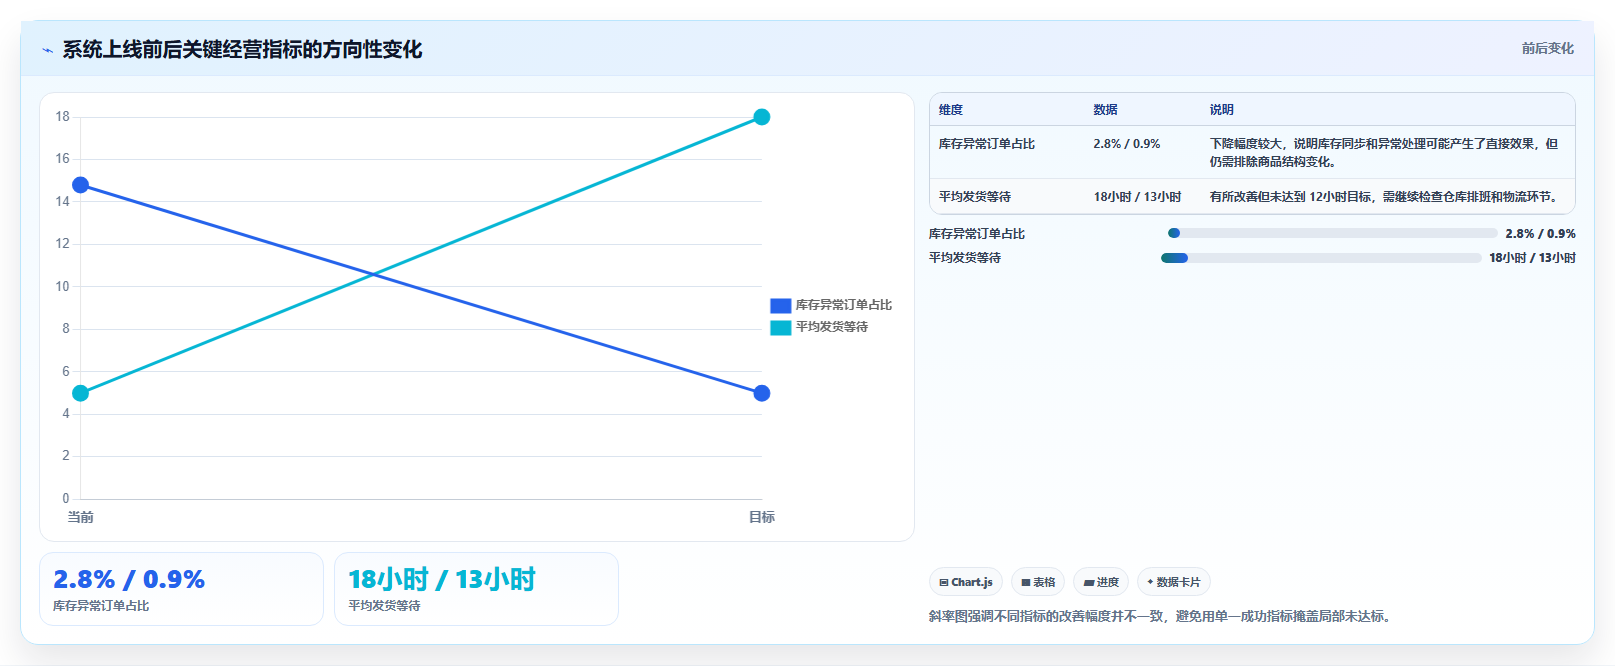Select the cyan data point at 目标

[762, 117]
